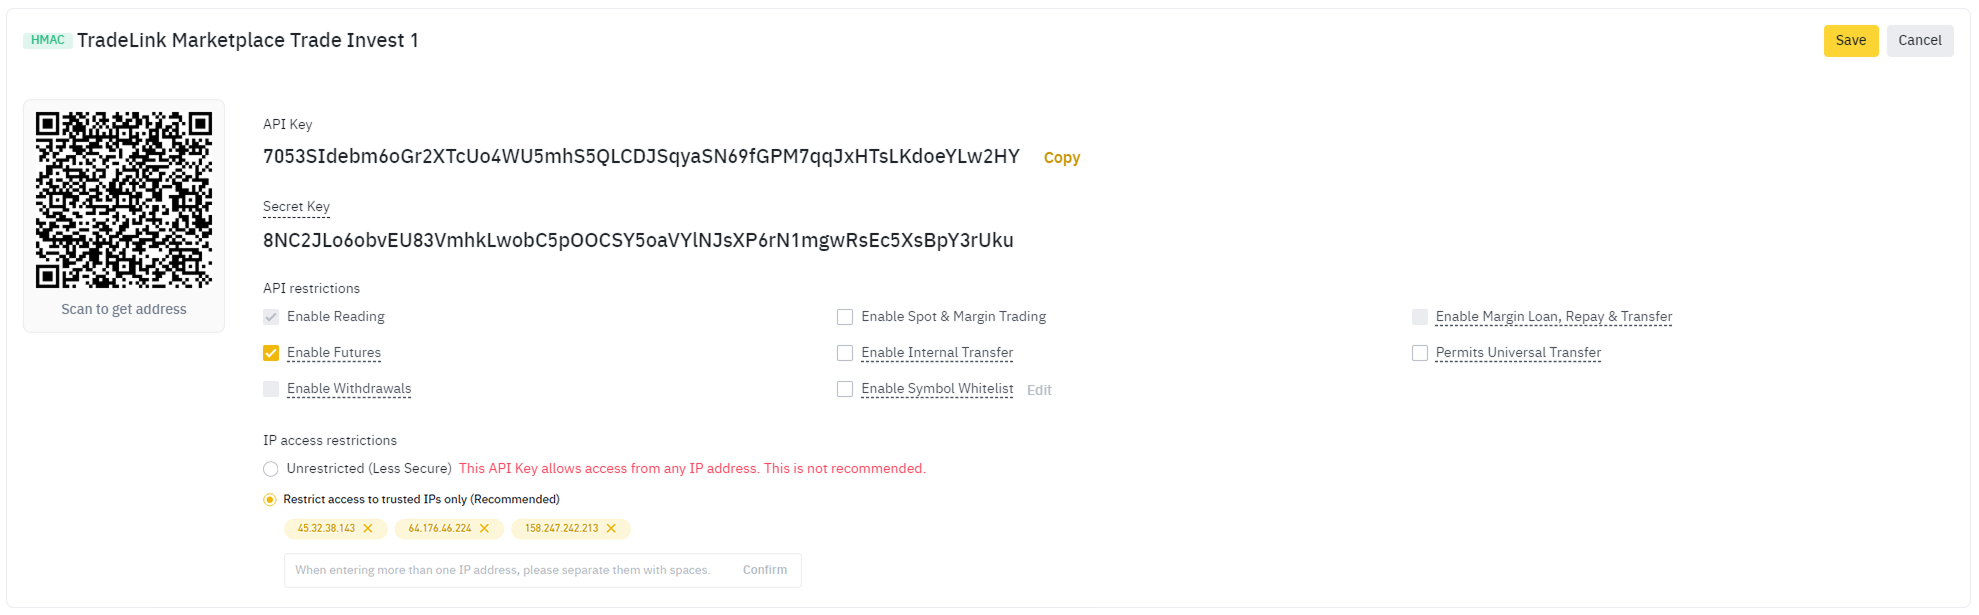Click the Secret Key label

click(x=296, y=207)
